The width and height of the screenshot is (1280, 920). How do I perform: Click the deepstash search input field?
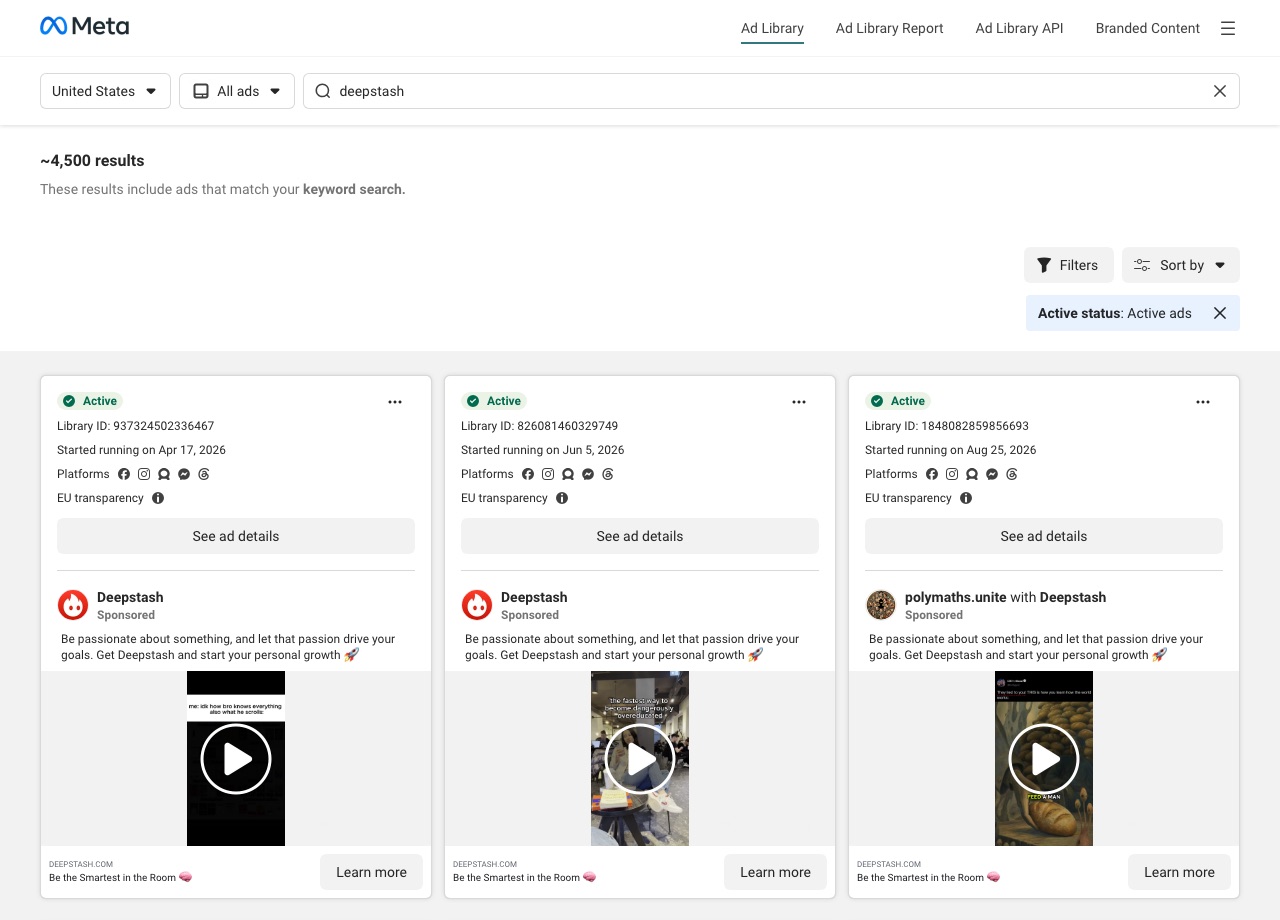pos(771,91)
